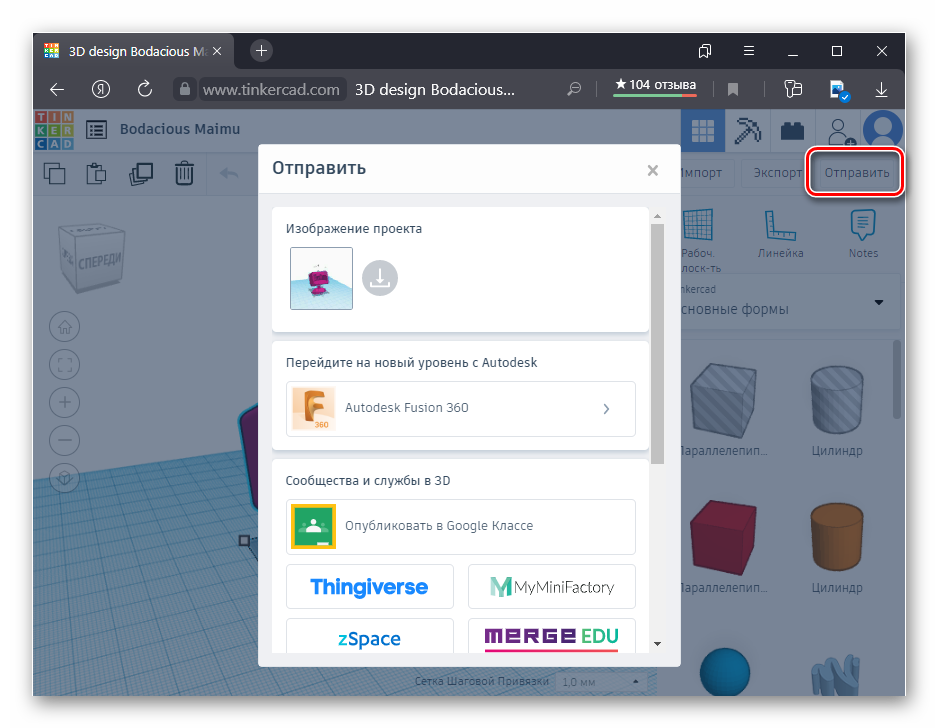Click the Tinkercad logo icon
This screenshot has height=728, width=938.
click(54, 129)
